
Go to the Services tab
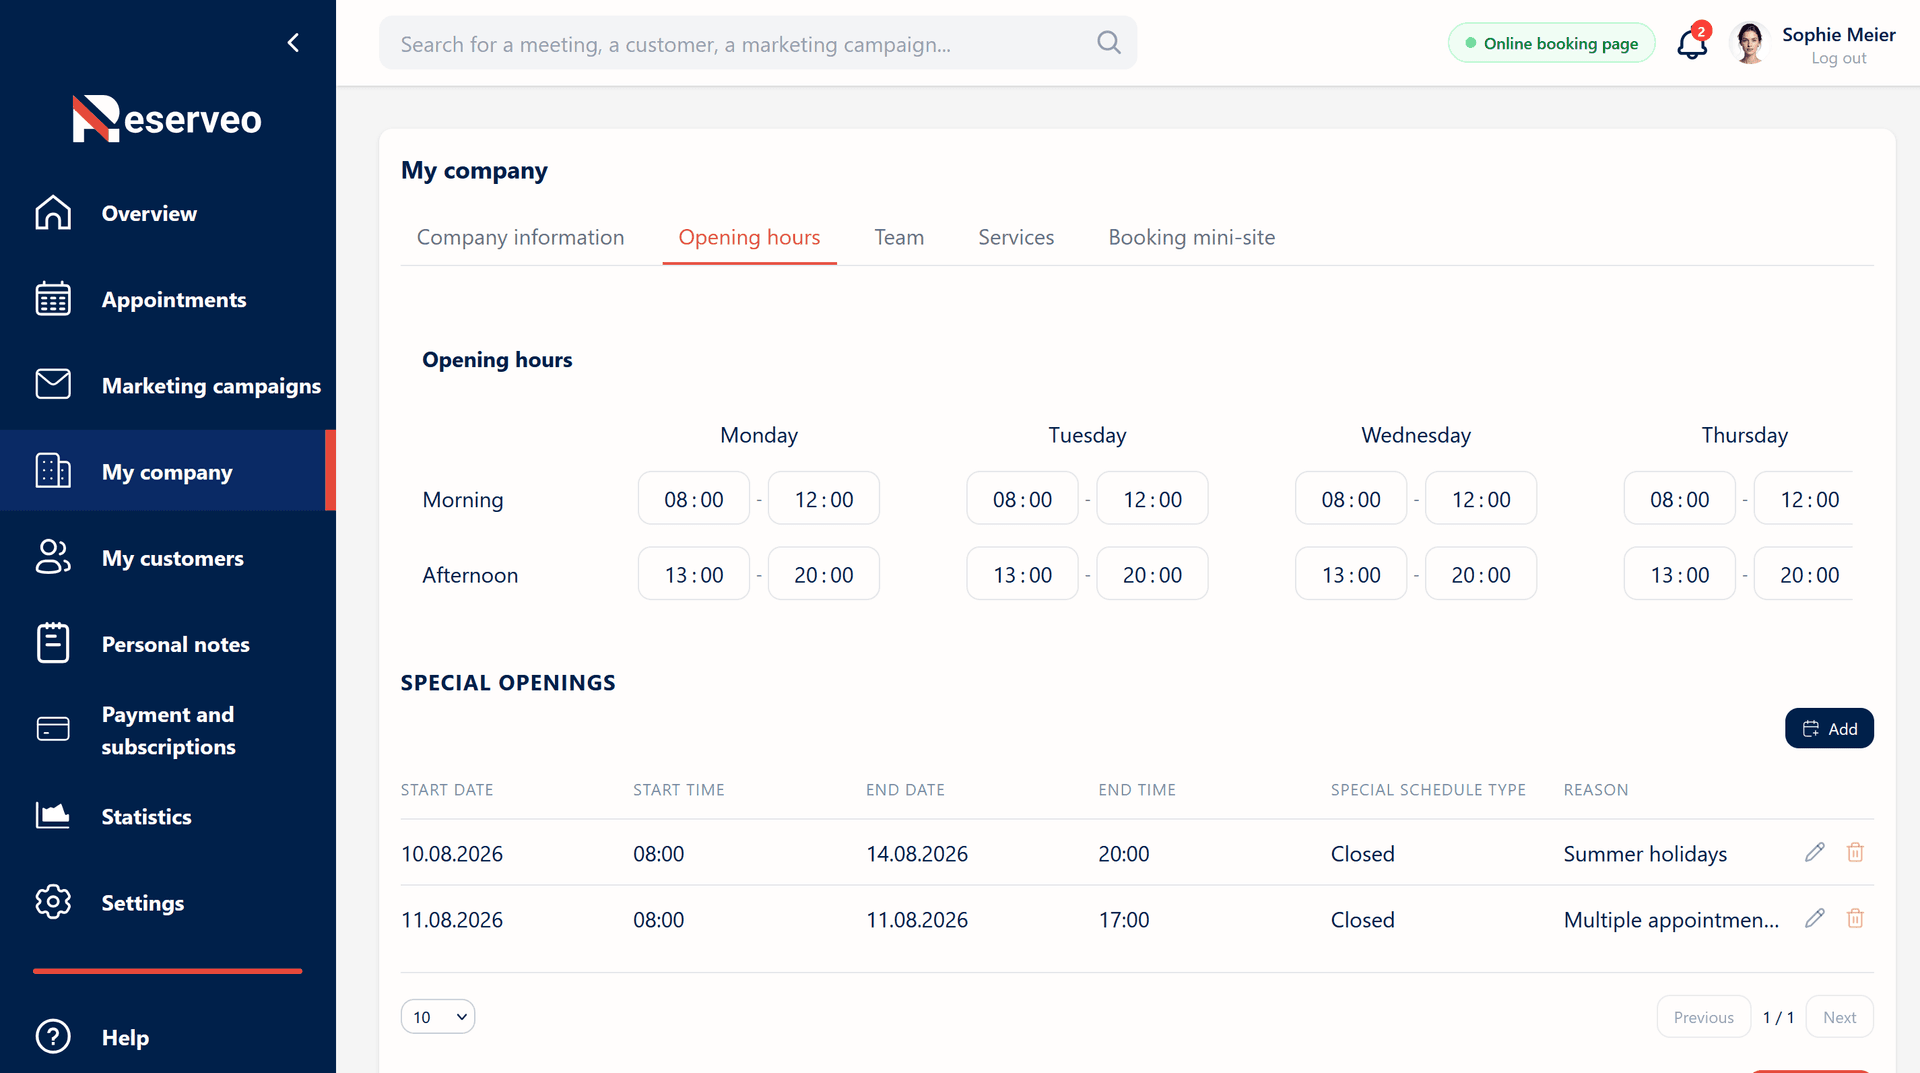[1016, 238]
